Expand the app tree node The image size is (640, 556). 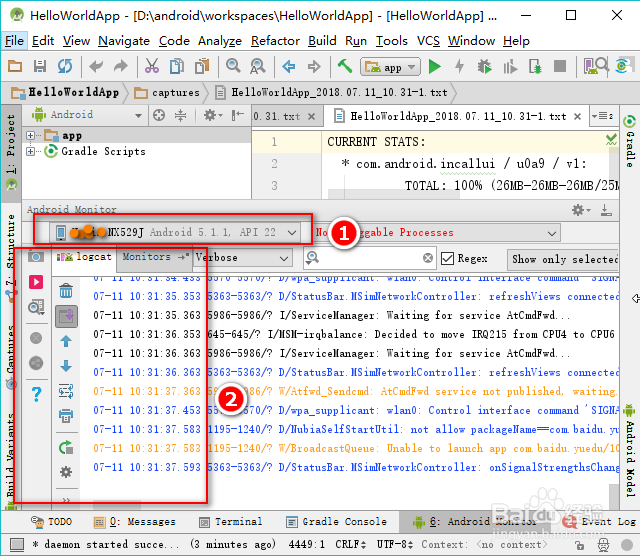pos(30,135)
